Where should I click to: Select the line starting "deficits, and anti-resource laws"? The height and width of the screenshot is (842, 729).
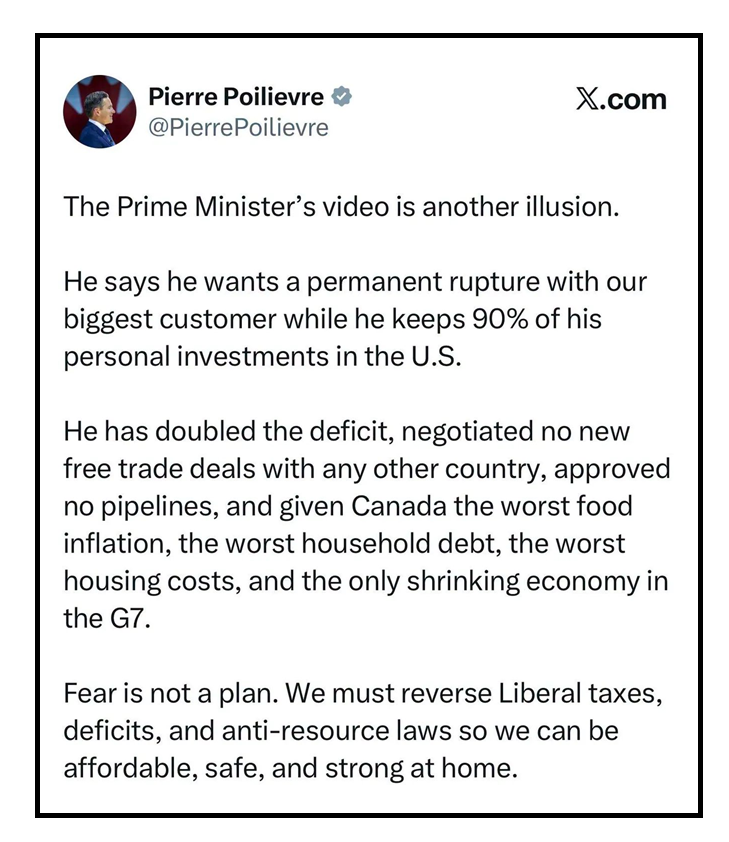point(341,732)
